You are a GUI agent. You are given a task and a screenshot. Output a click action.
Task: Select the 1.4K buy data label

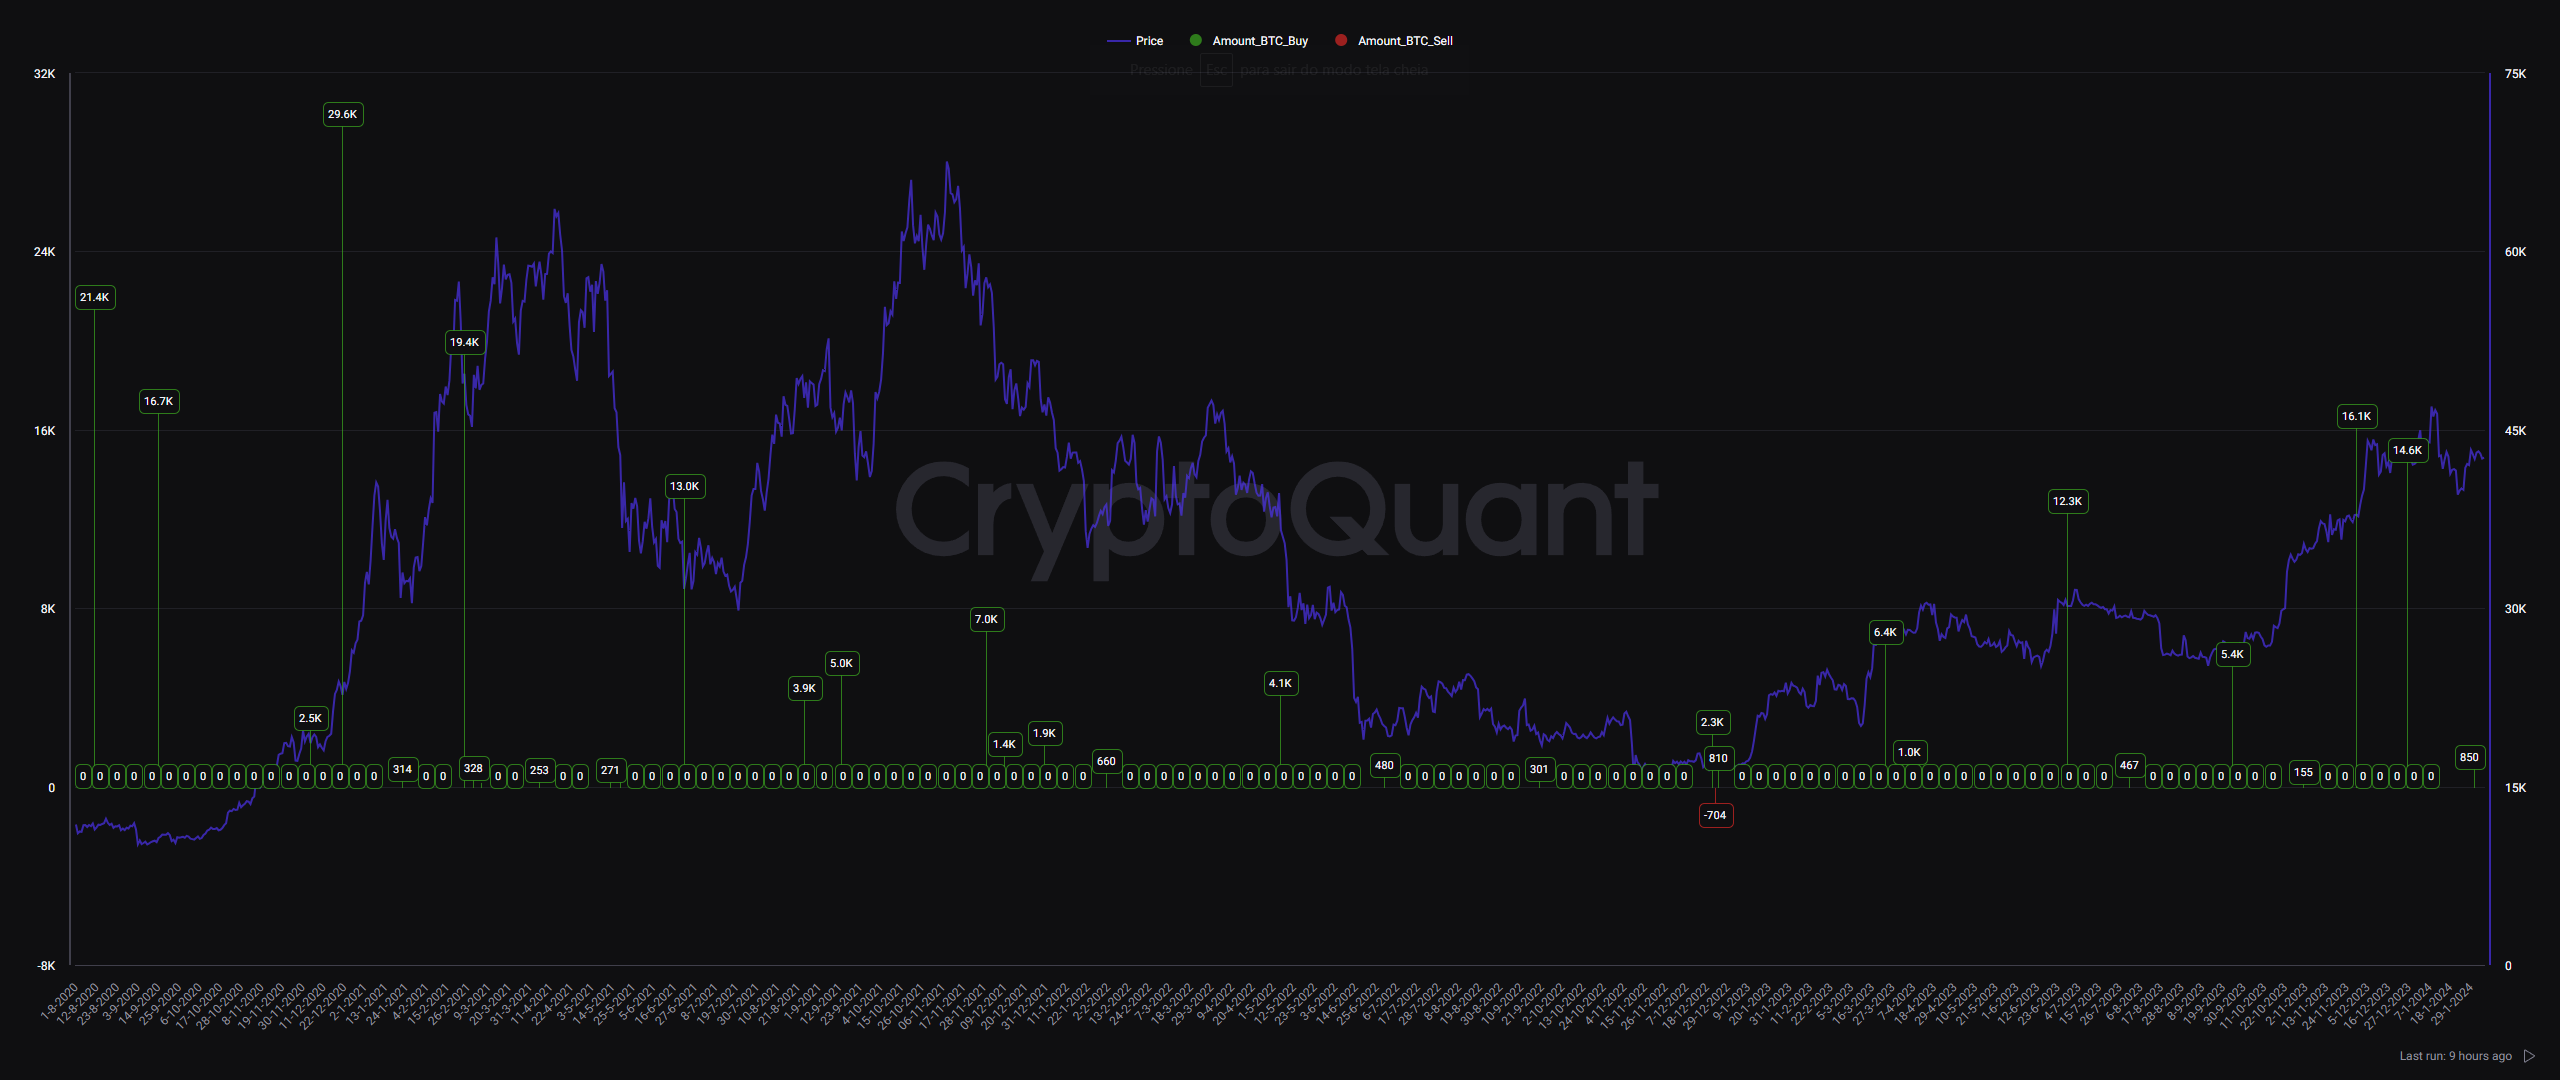(x=1005, y=745)
